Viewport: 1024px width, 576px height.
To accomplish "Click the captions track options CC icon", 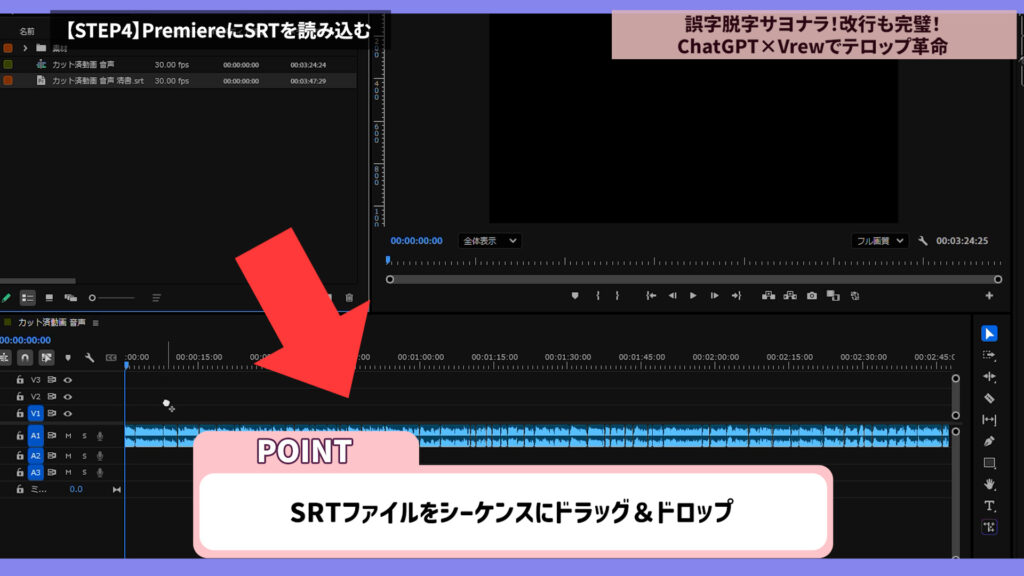I will coord(111,358).
